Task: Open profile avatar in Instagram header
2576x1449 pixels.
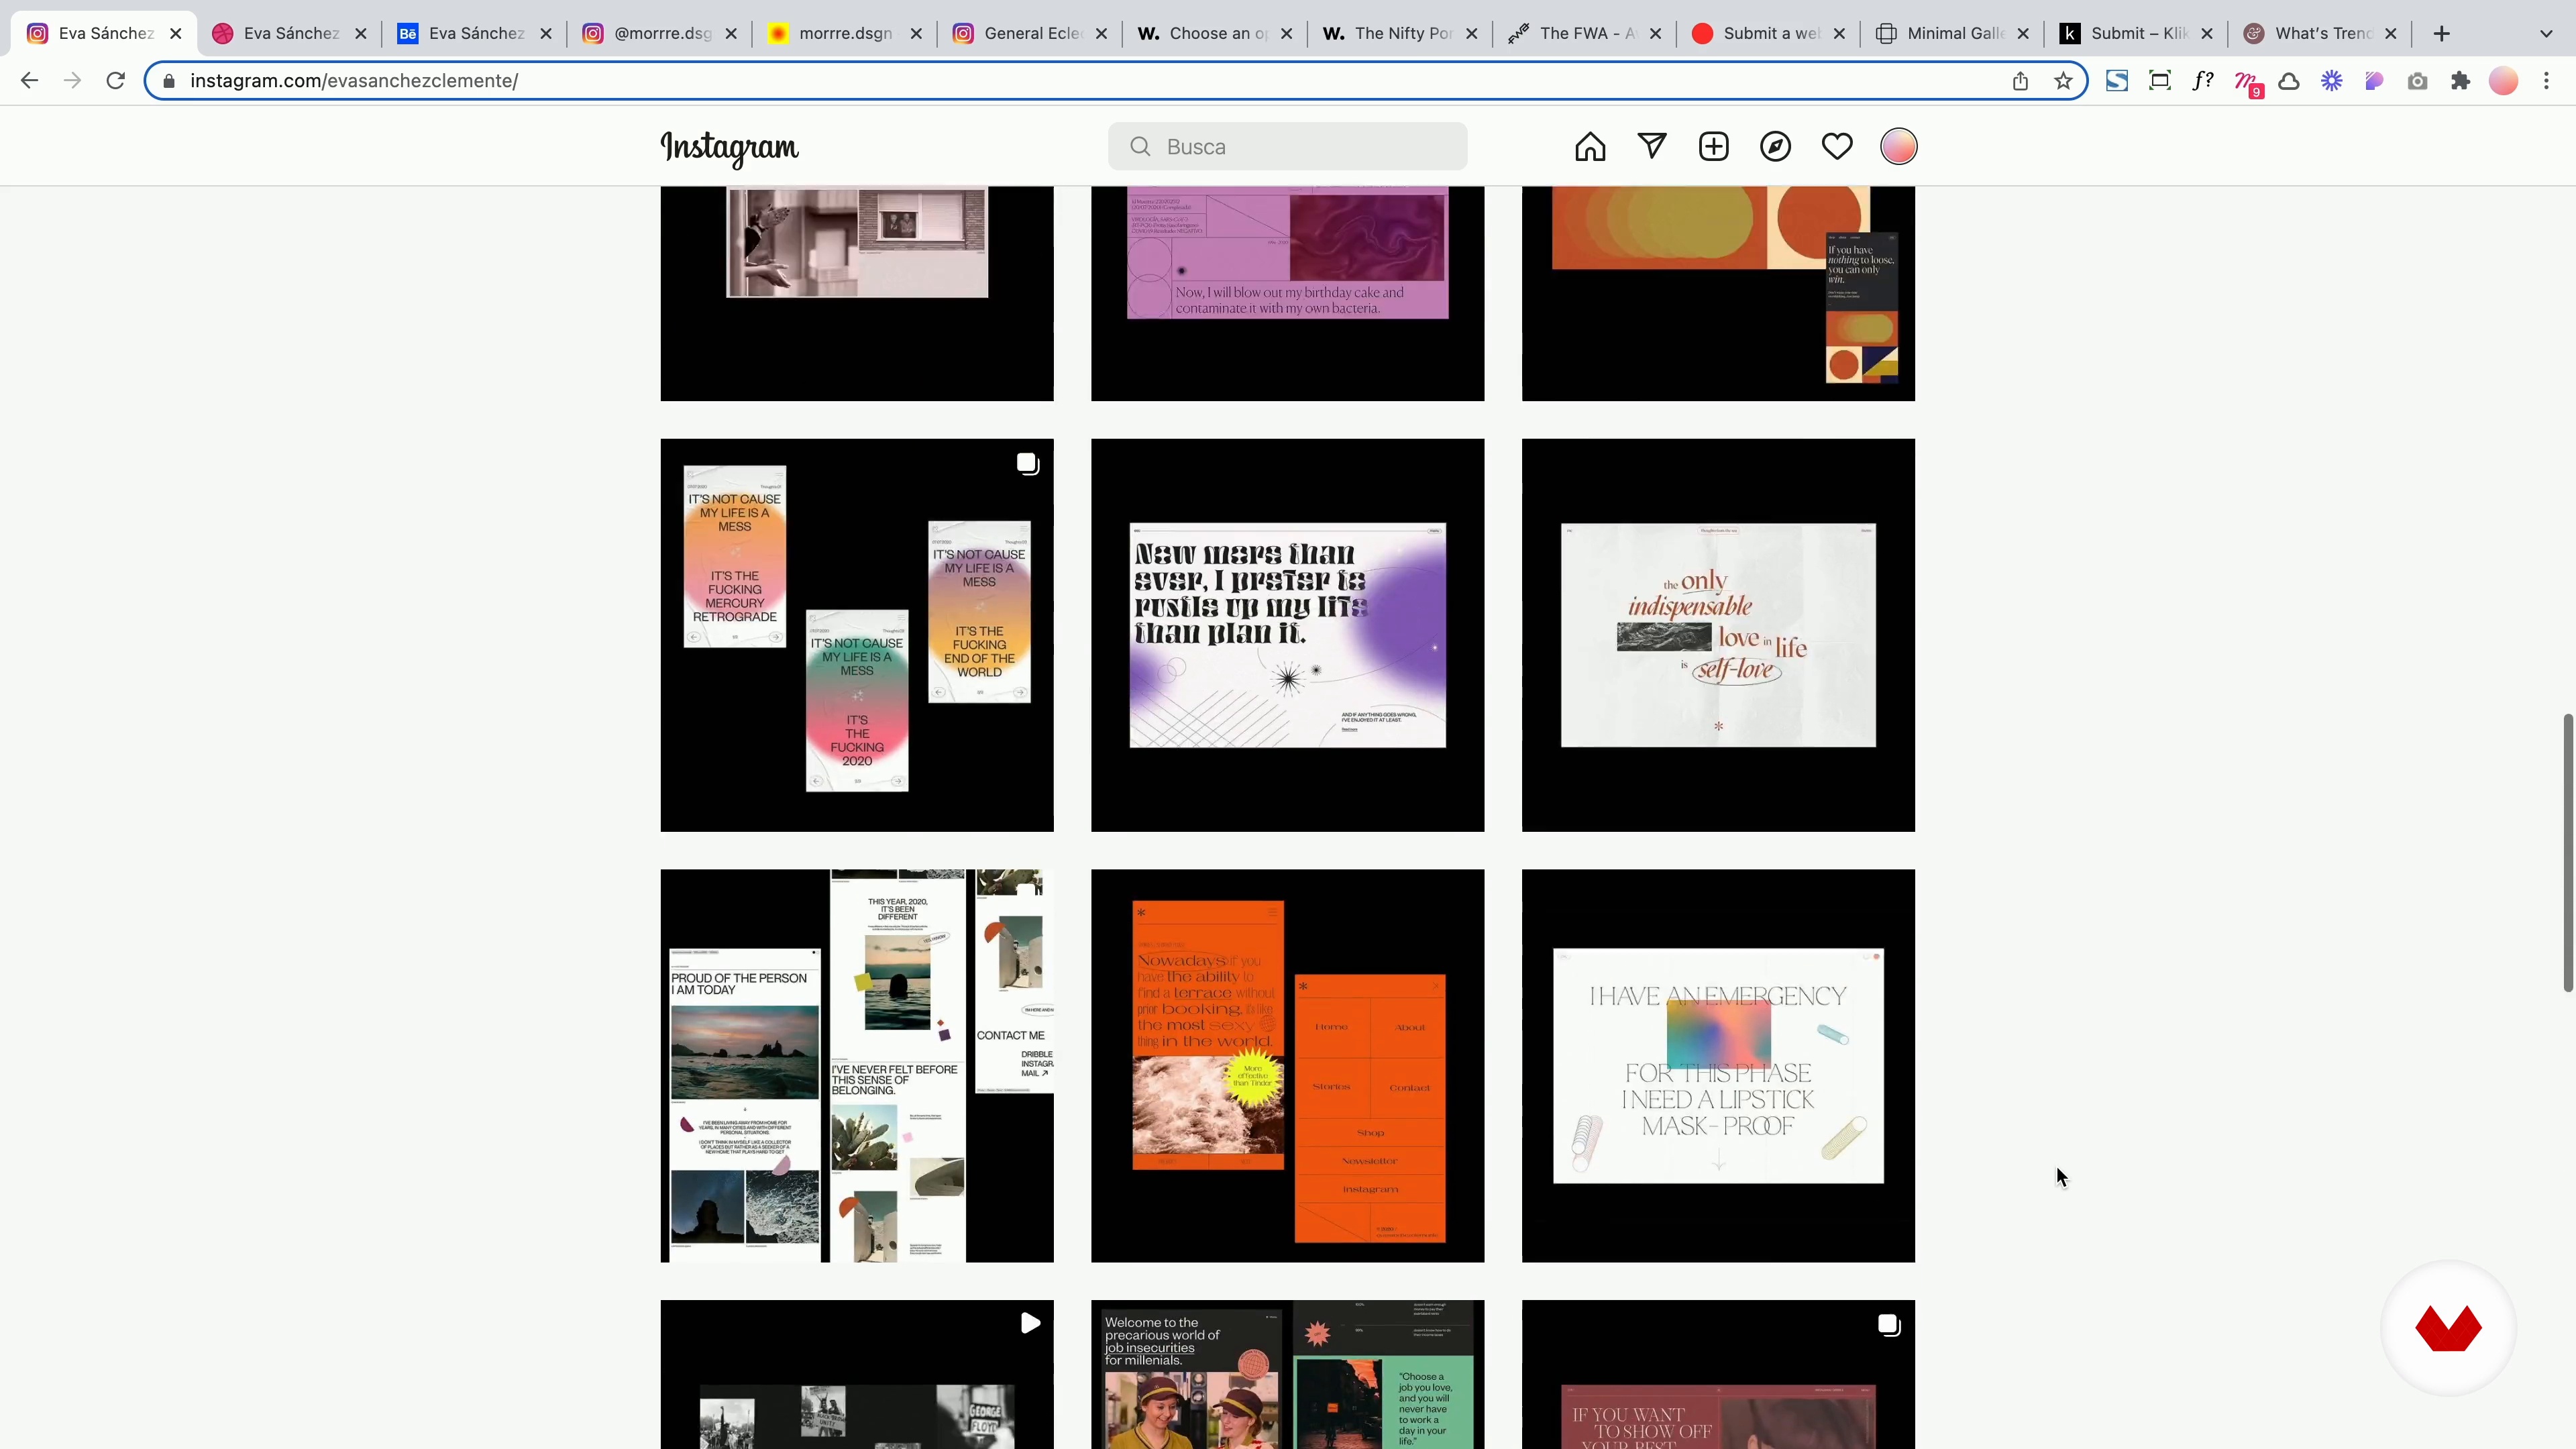Action: [1899, 147]
